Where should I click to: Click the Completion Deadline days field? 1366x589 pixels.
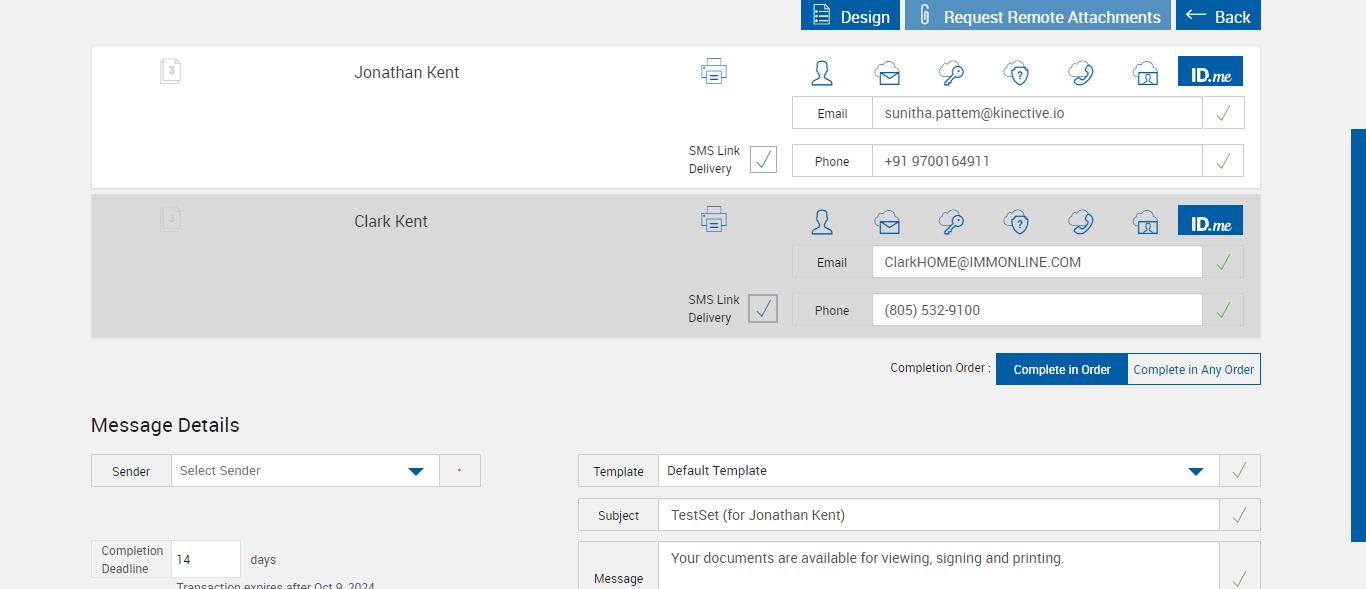click(206, 560)
